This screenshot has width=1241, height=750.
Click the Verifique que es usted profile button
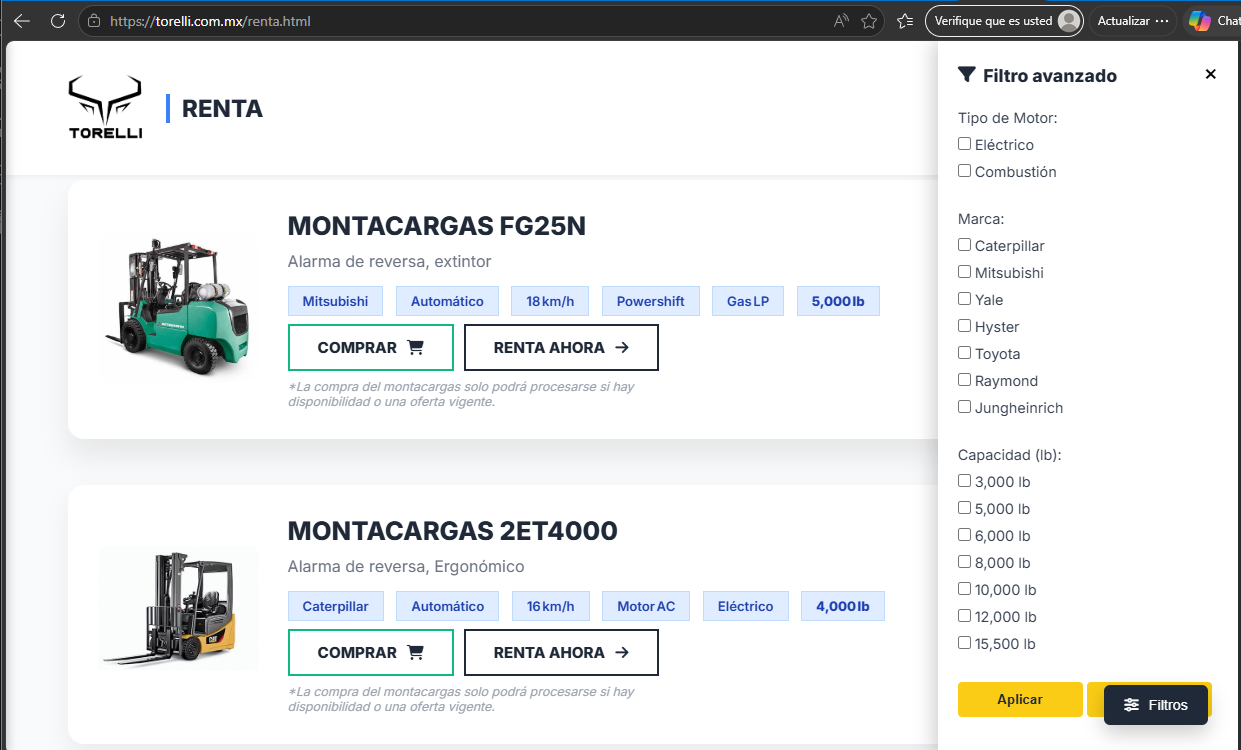coord(1004,20)
